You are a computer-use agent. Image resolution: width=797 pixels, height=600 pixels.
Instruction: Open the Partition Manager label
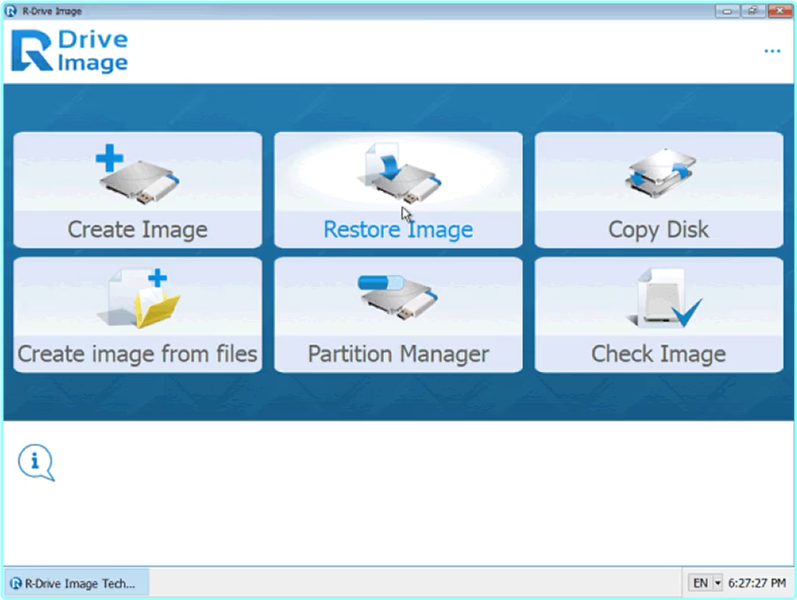(398, 354)
